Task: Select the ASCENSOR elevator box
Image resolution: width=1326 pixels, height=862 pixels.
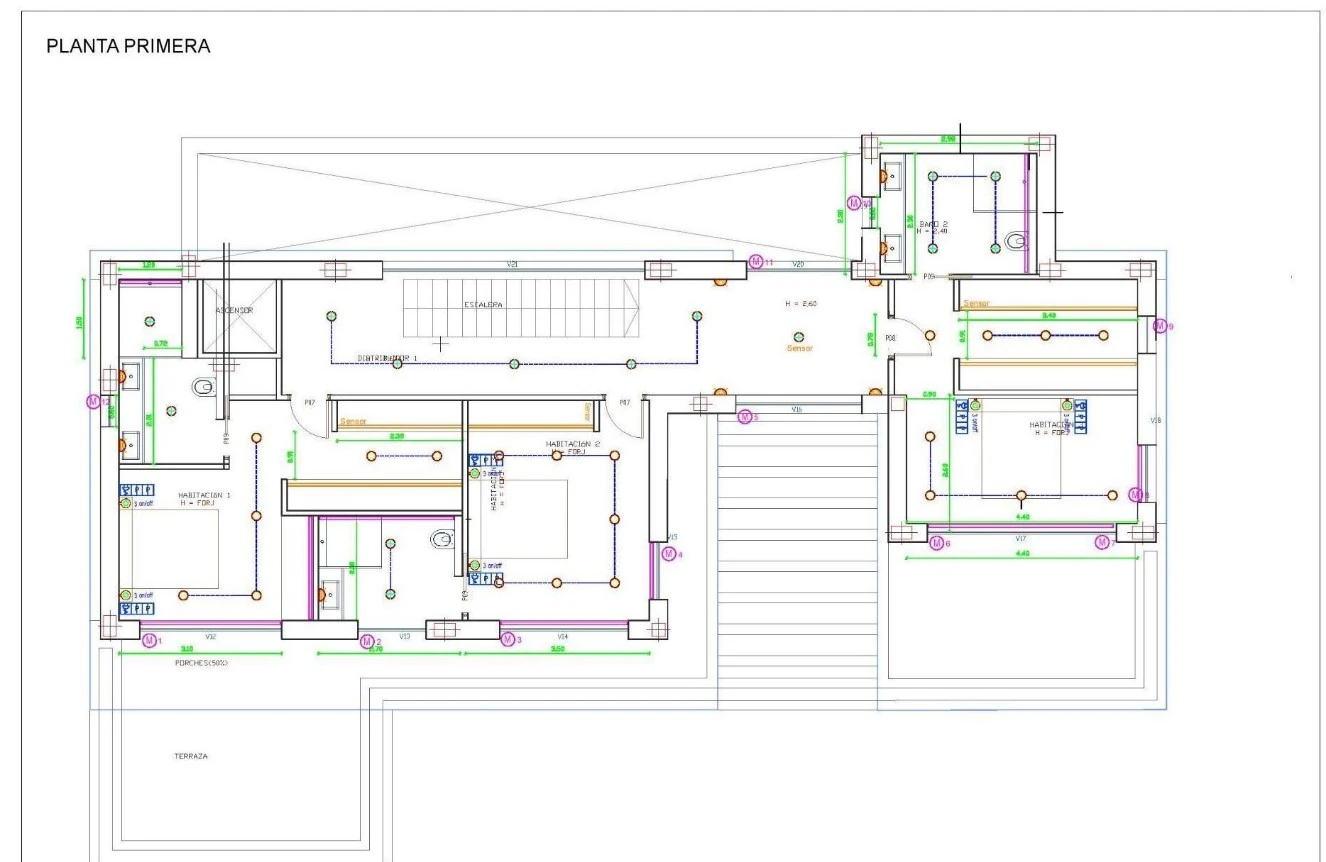Action: pos(241,316)
